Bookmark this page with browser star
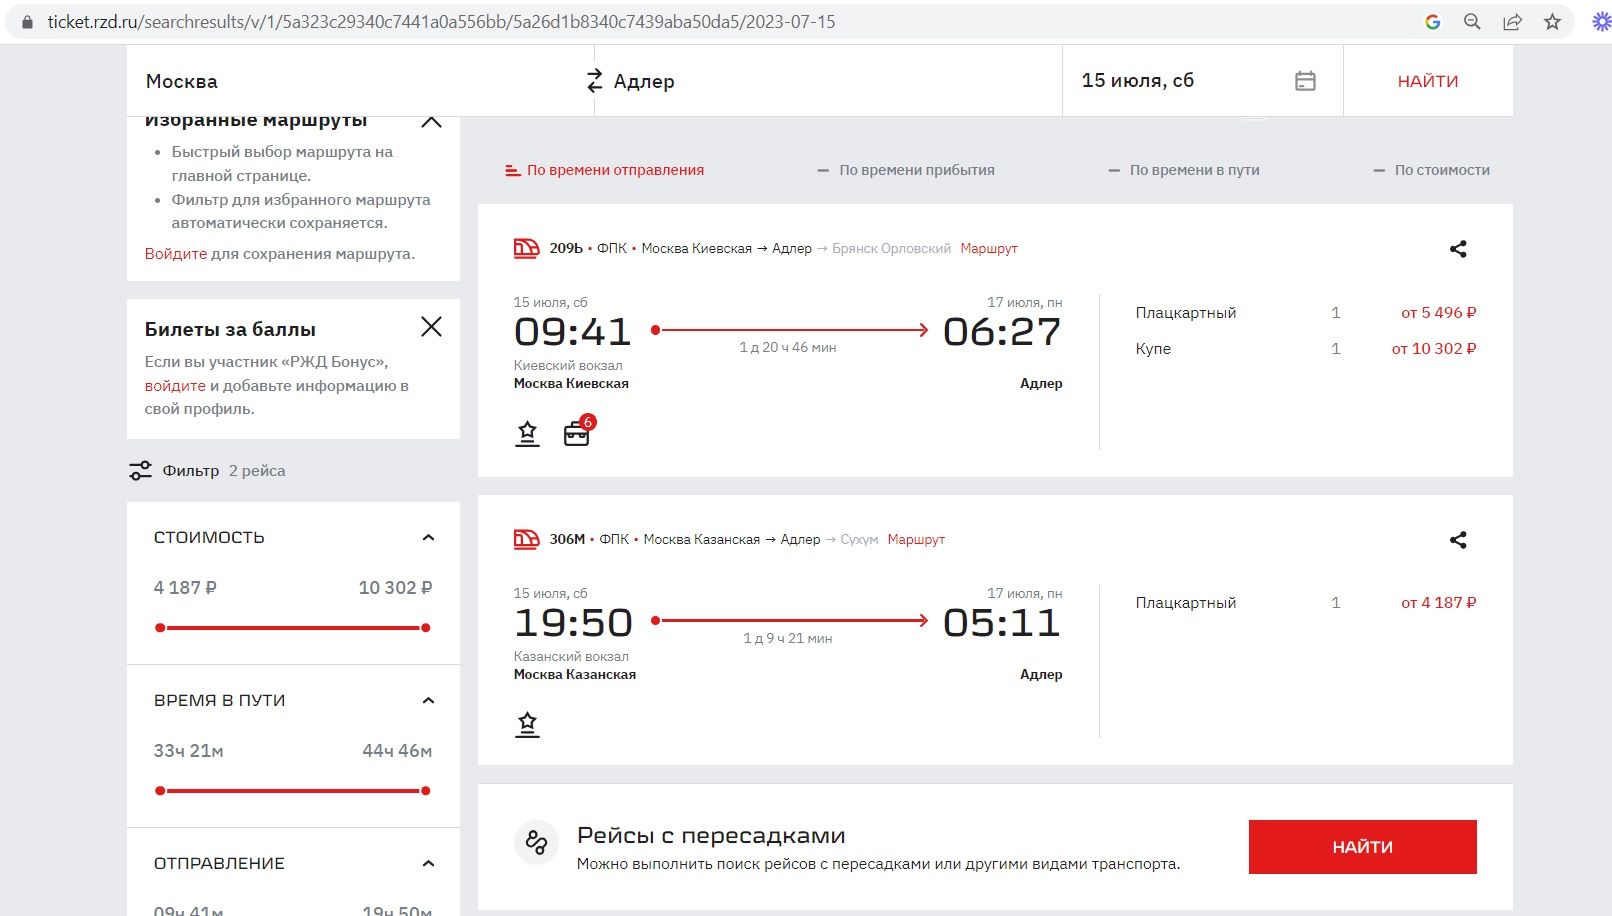Screen dimensions: 1612x916 click(1552, 22)
